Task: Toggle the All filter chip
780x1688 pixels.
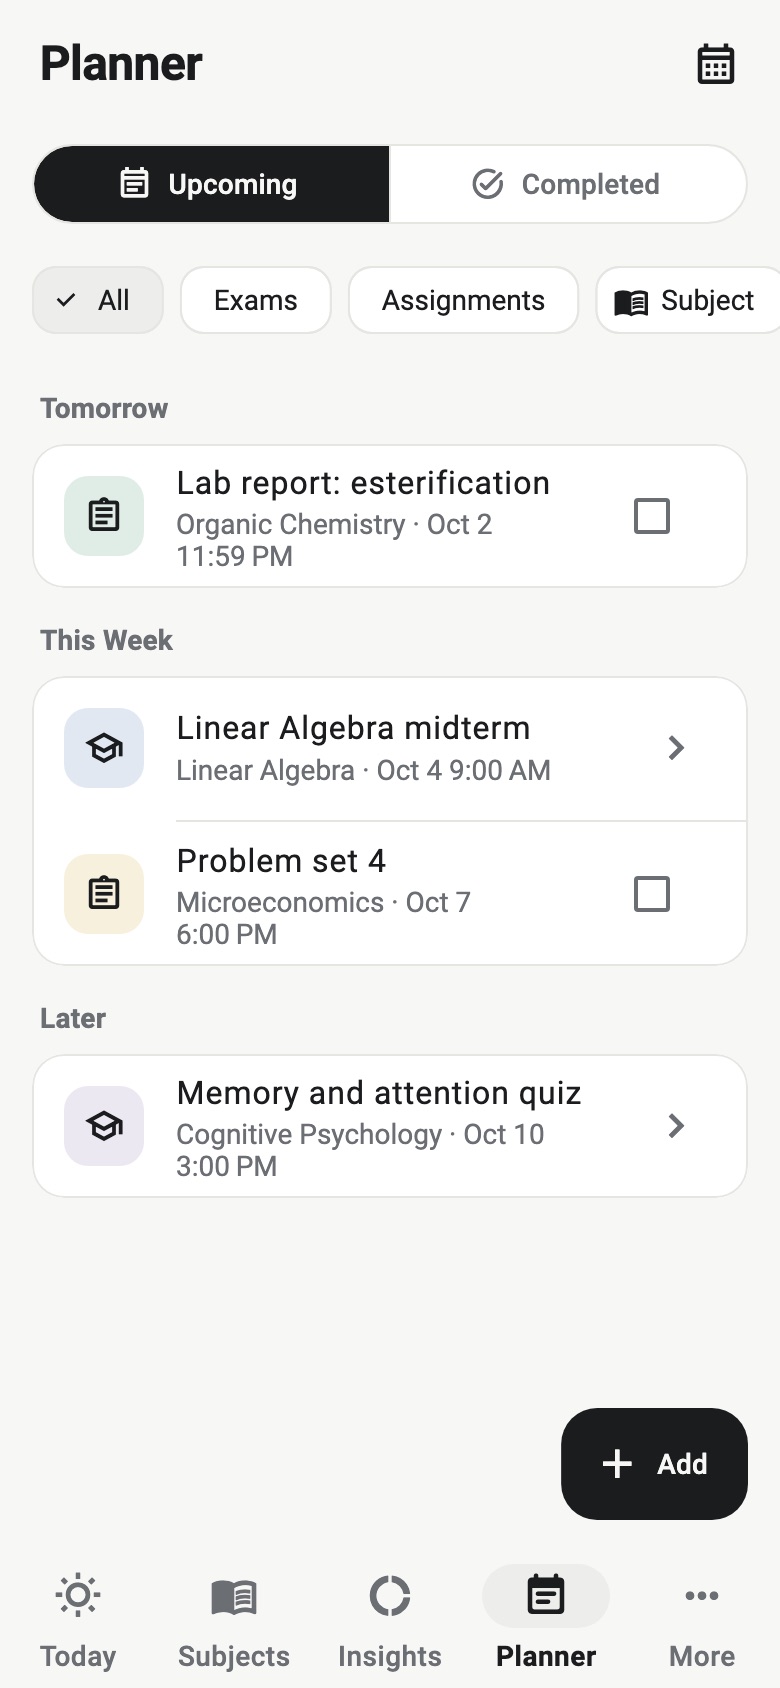Action: tap(98, 300)
